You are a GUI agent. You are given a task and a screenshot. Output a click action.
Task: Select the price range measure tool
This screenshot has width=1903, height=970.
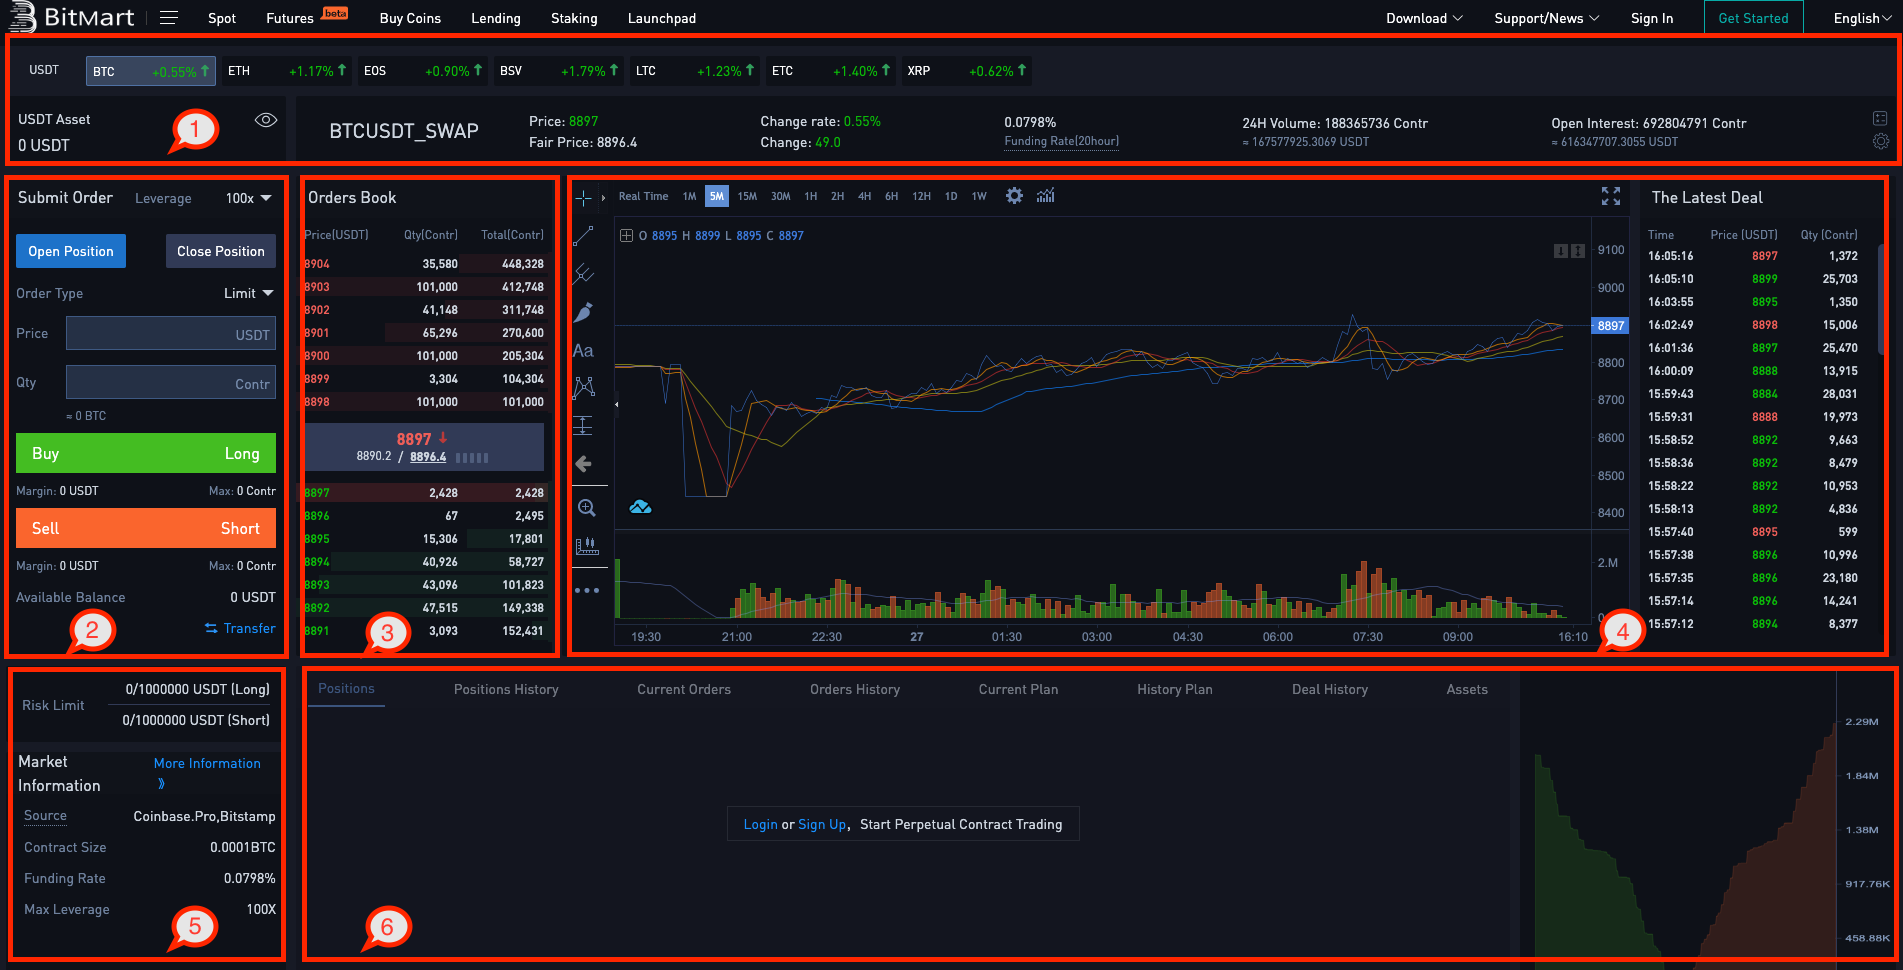pos(583,426)
